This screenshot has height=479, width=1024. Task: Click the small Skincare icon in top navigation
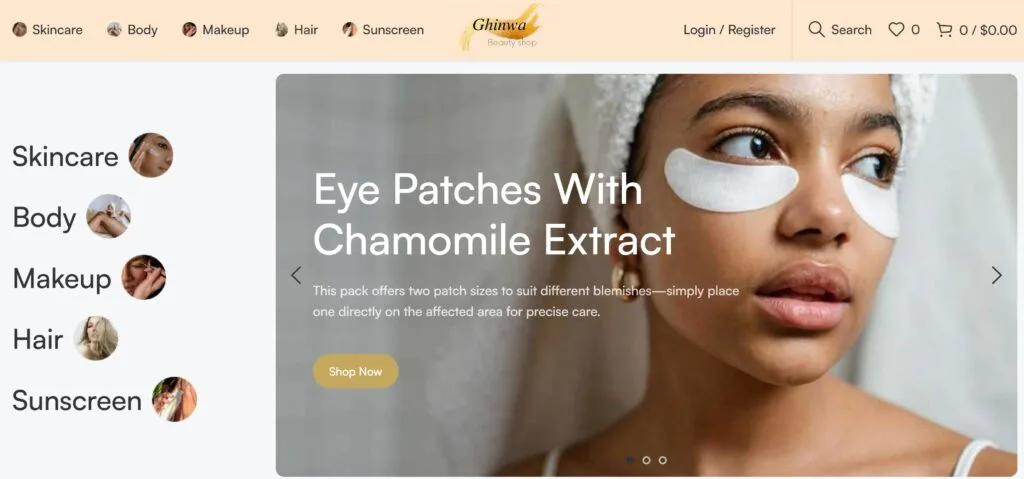(20, 29)
